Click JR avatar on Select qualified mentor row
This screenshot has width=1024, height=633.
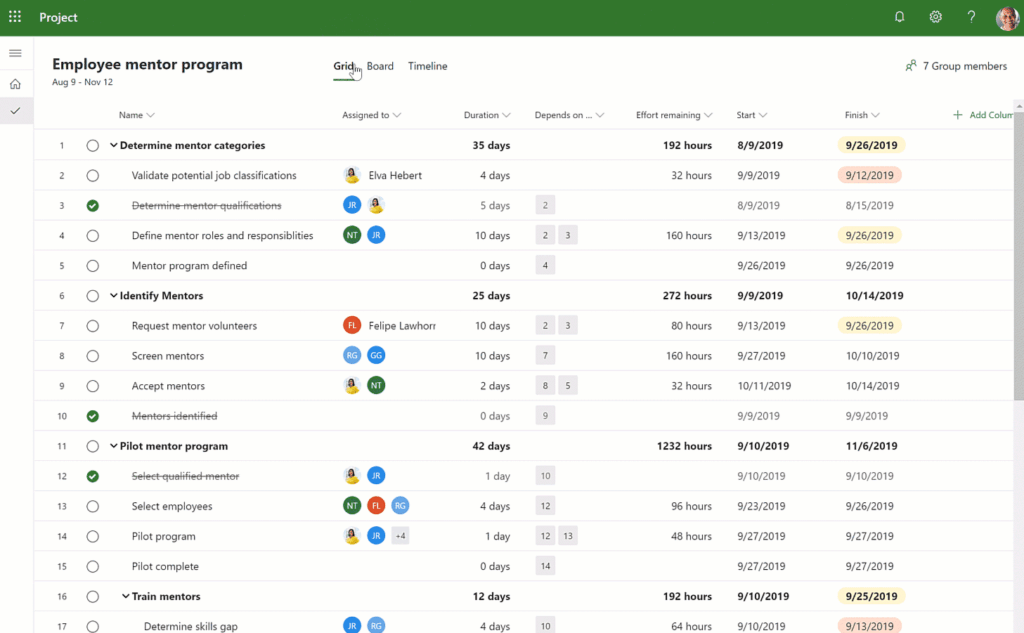tap(376, 476)
